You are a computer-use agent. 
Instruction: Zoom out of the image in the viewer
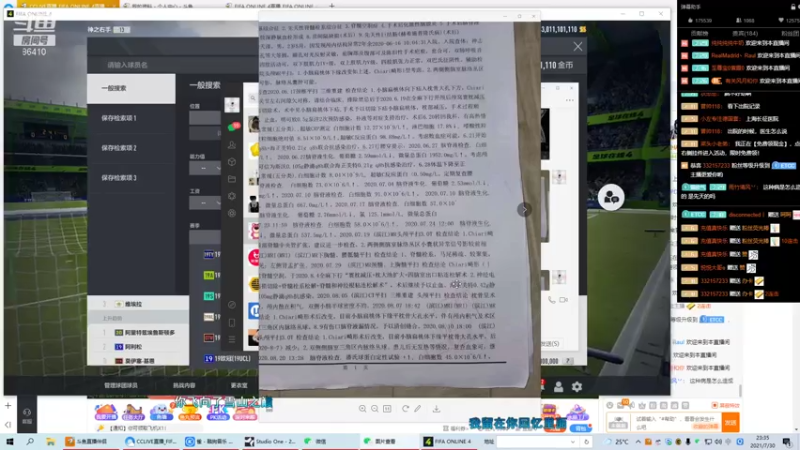[x=374, y=409]
